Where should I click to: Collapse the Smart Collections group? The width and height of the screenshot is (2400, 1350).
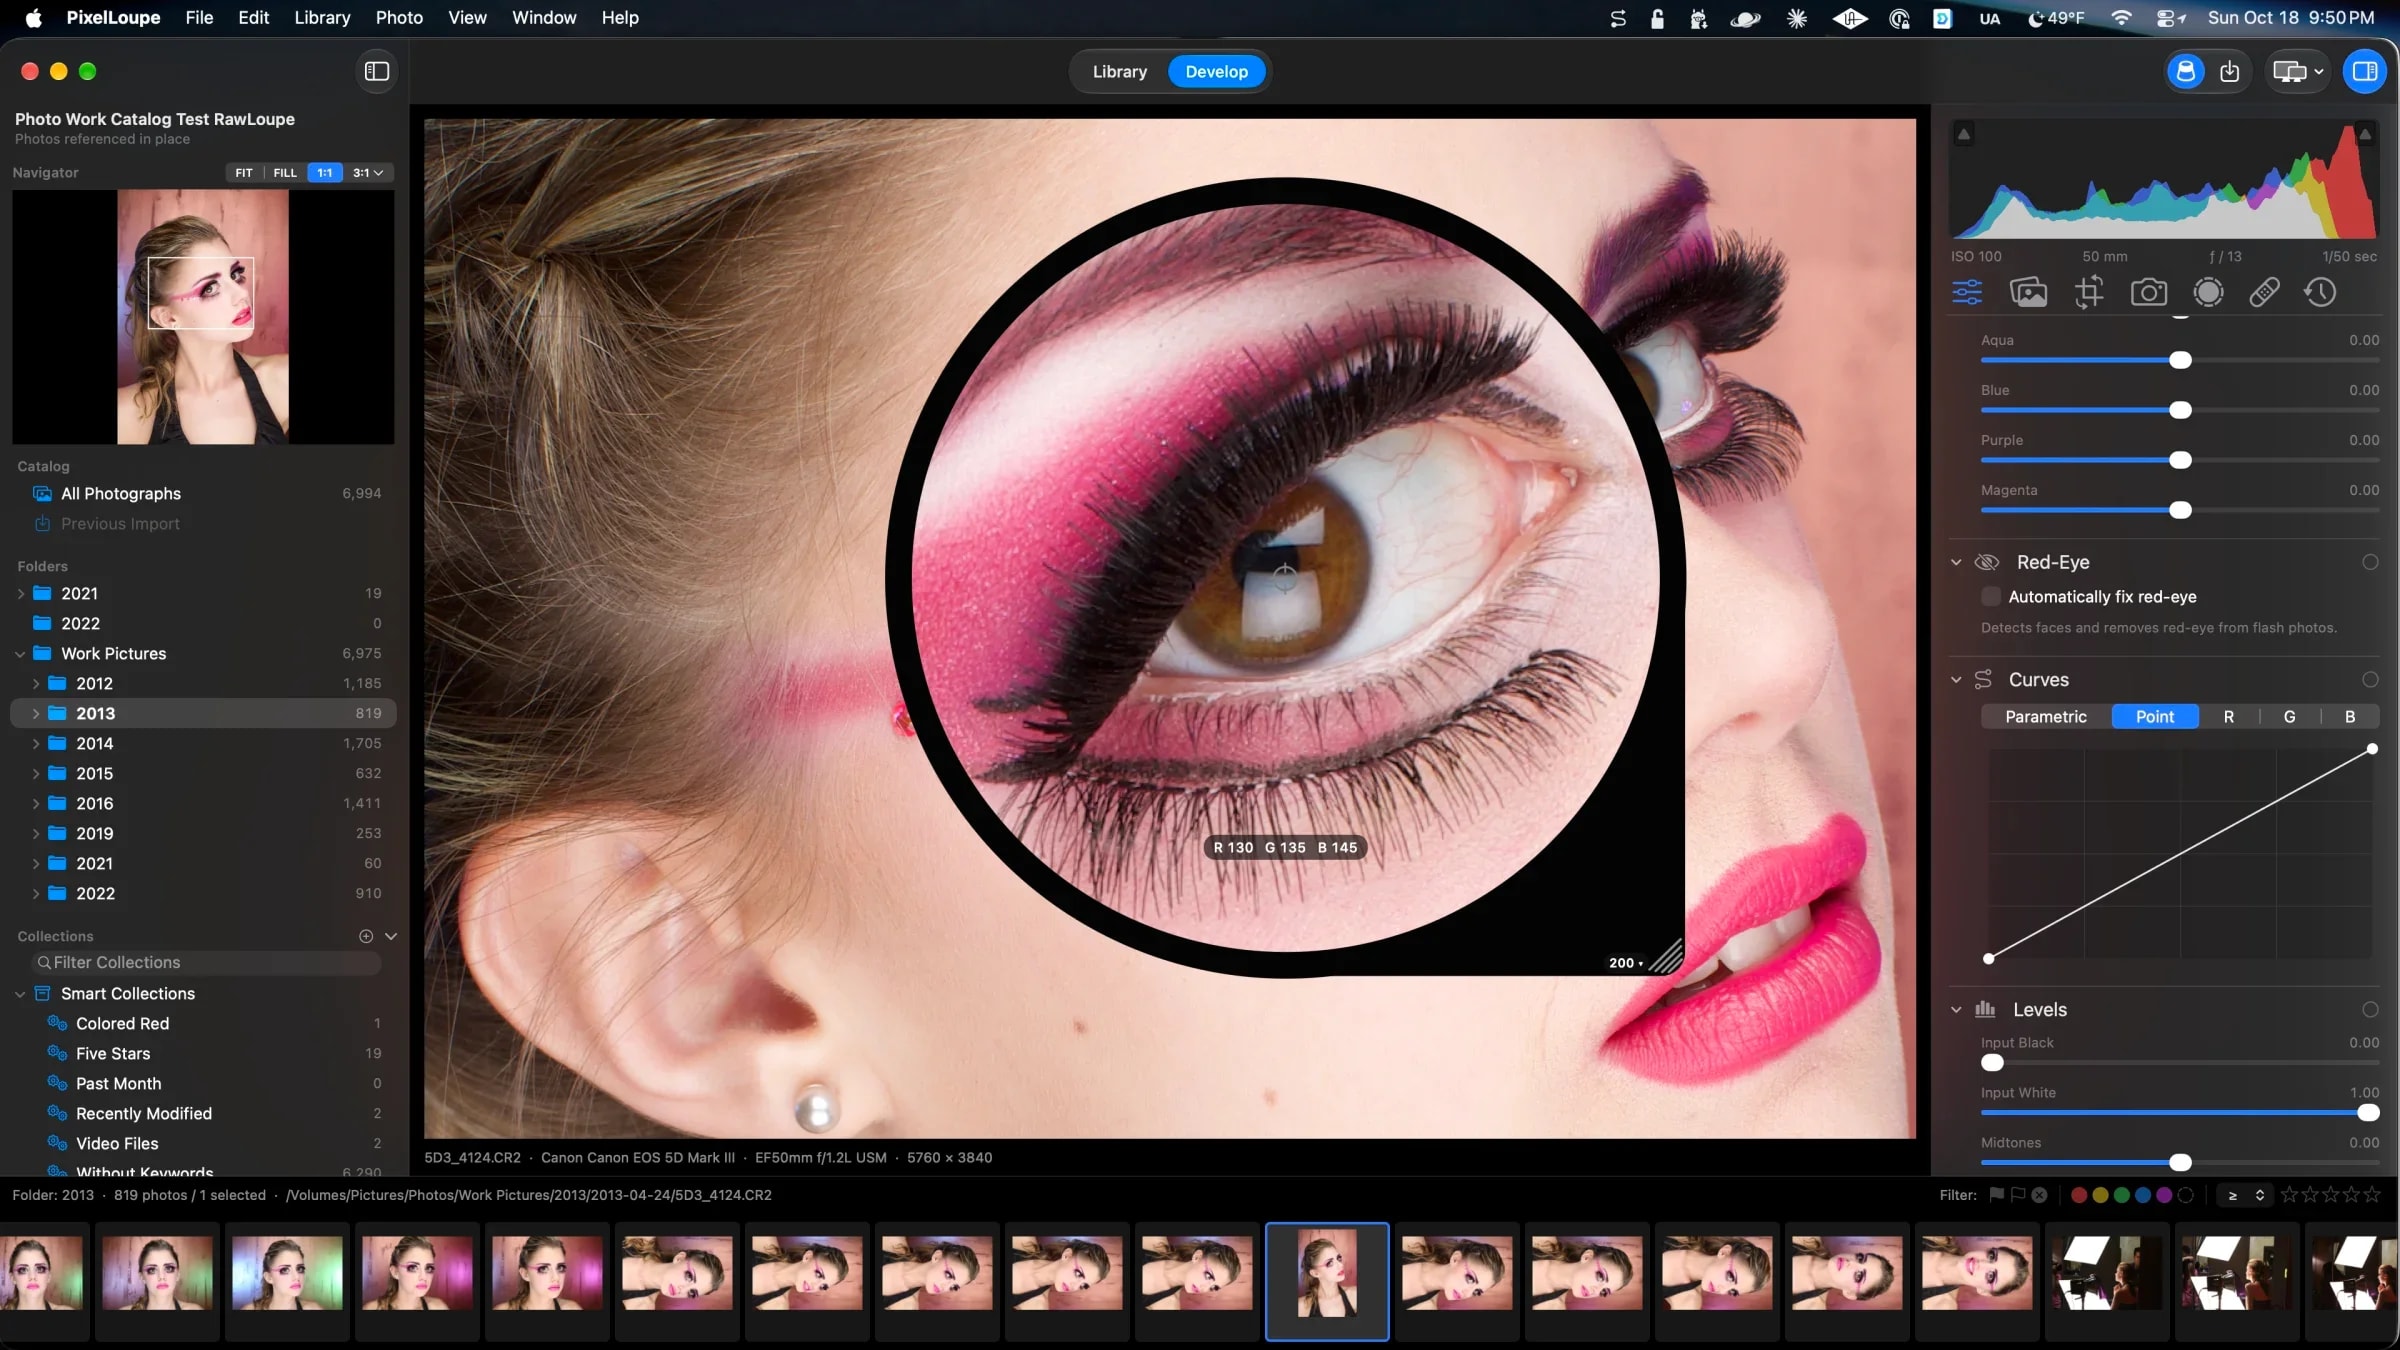click(x=20, y=993)
